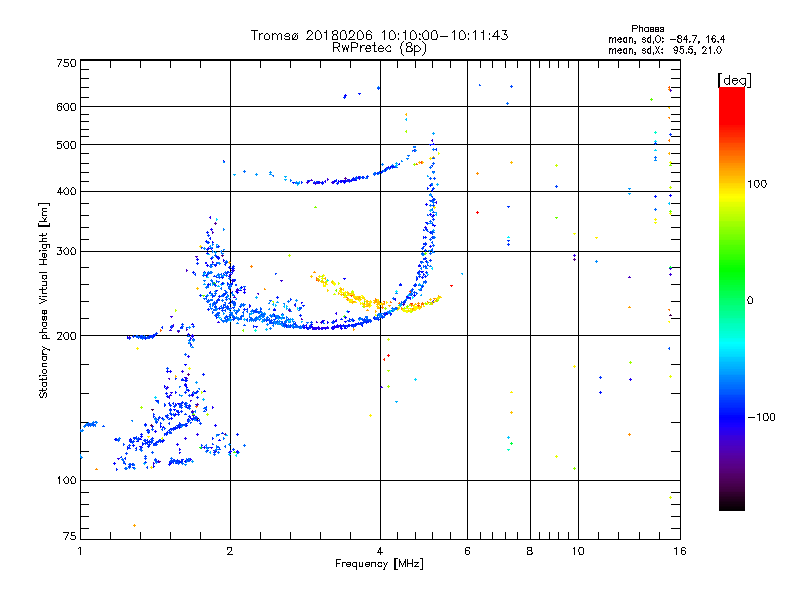This screenshot has height=600, width=800.
Task: Click the 'Phases' header text
Action: pyautogui.click(x=647, y=29)
